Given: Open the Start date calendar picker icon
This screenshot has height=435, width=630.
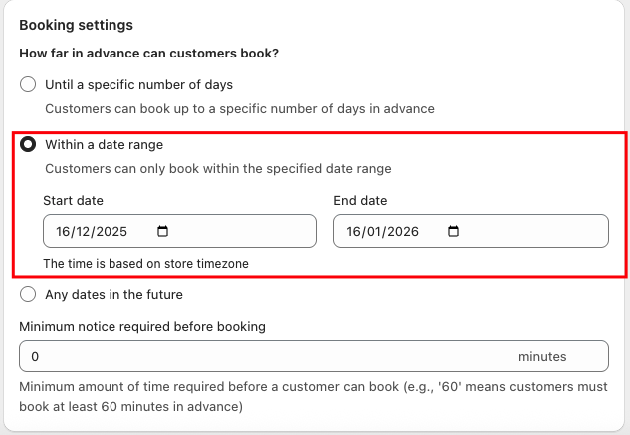Looking at the screenshot, I should click(x=163, y=232).
